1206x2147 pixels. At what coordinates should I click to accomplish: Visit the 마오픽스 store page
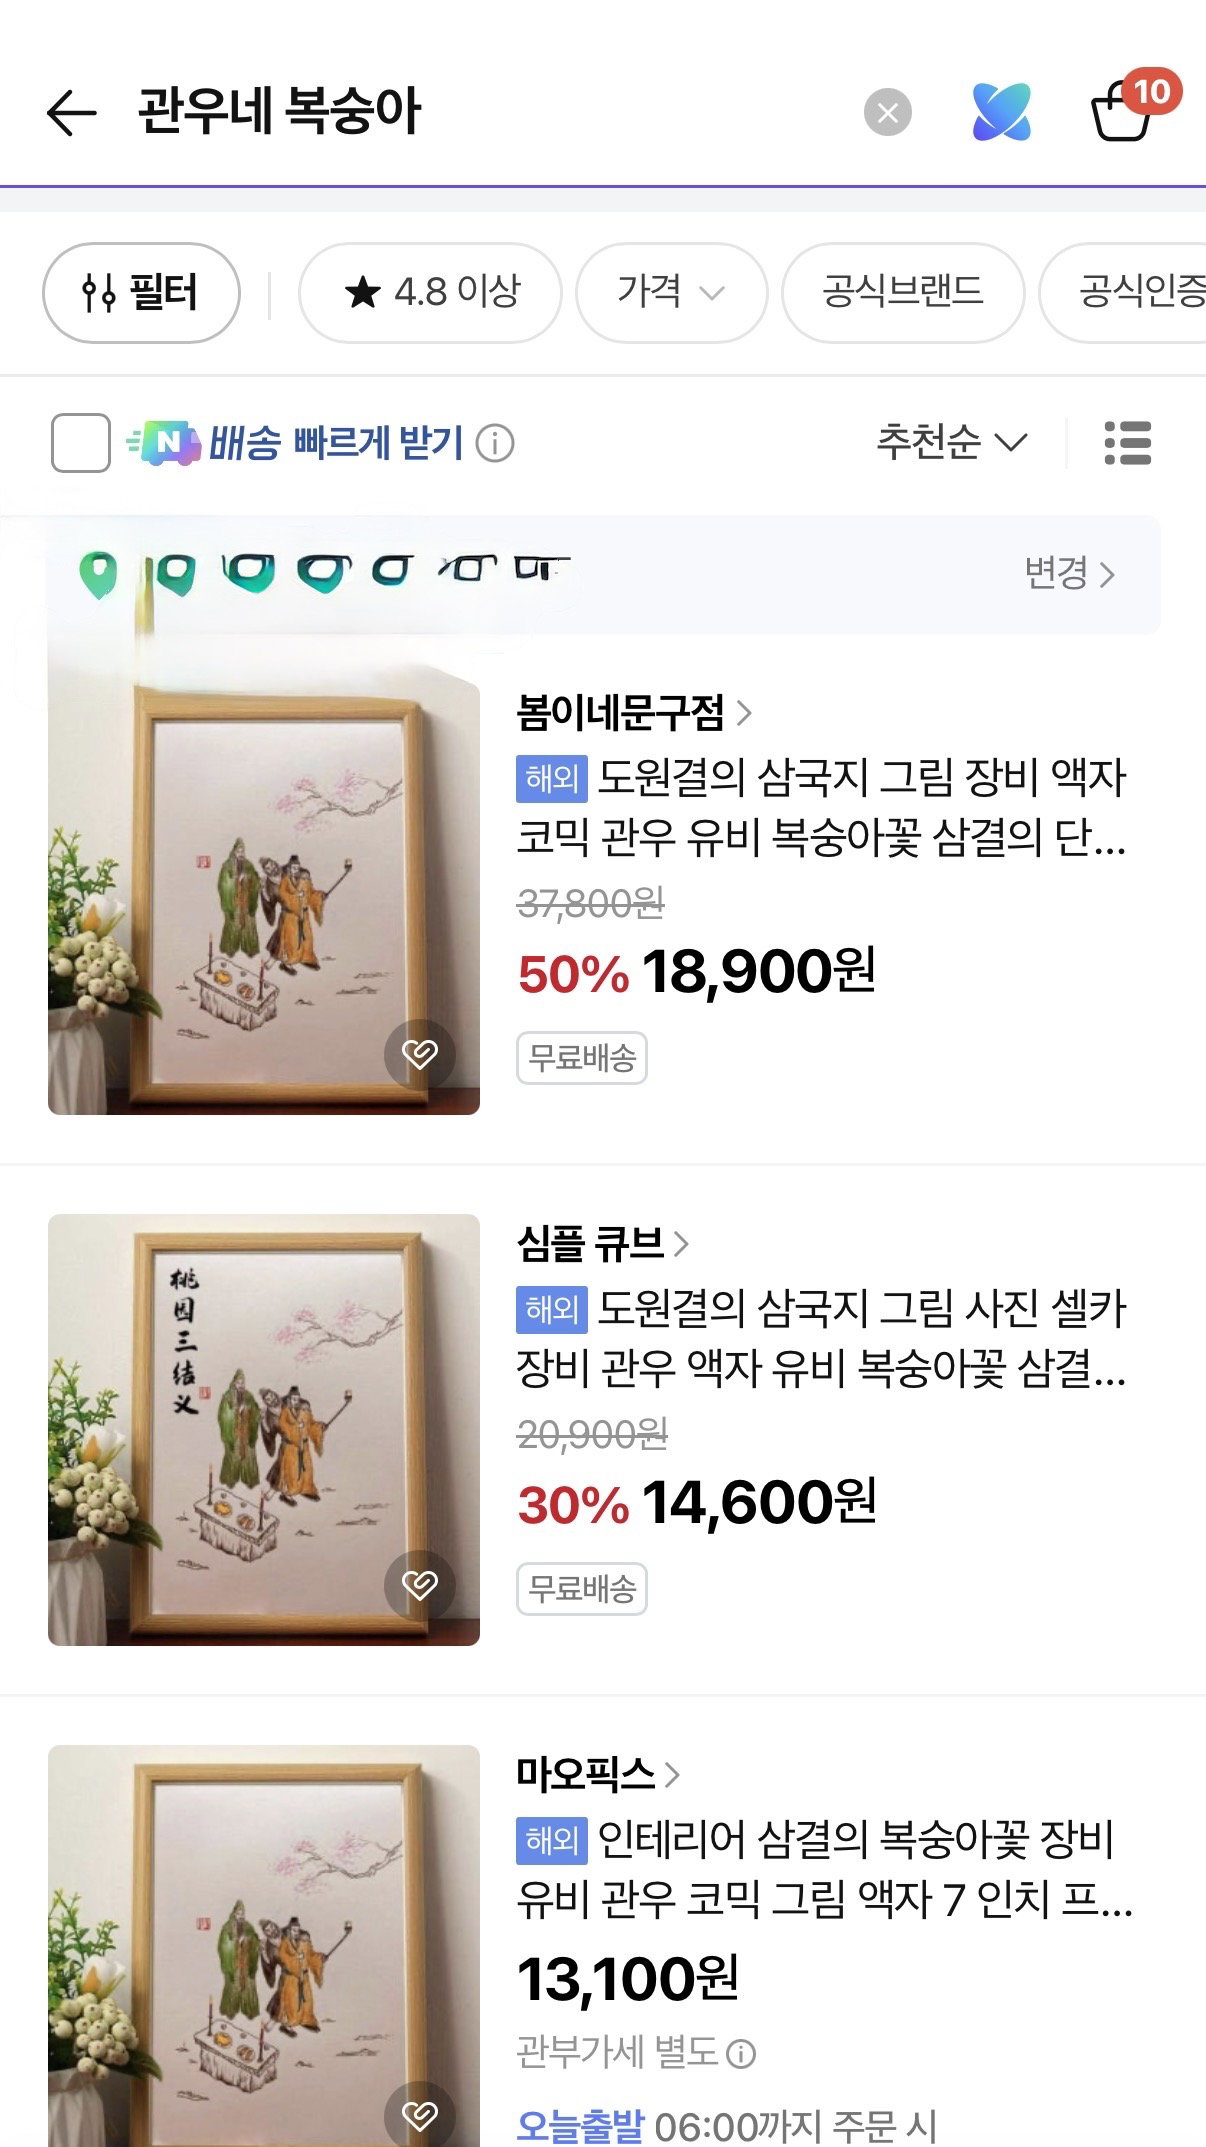pyautogui.click(x=597, y=1774)
